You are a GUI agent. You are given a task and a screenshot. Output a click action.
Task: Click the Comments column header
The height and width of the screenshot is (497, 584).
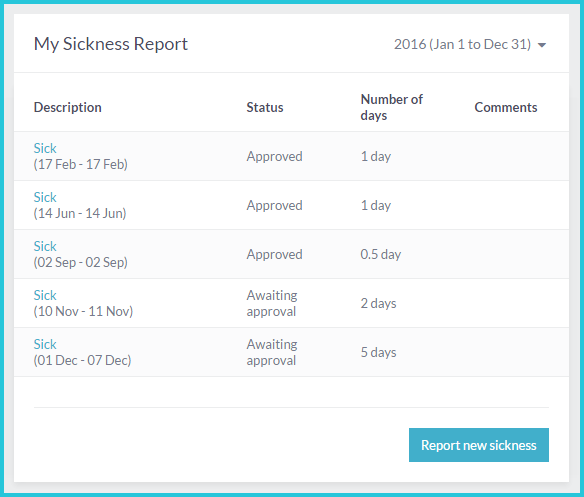point(506,107)
